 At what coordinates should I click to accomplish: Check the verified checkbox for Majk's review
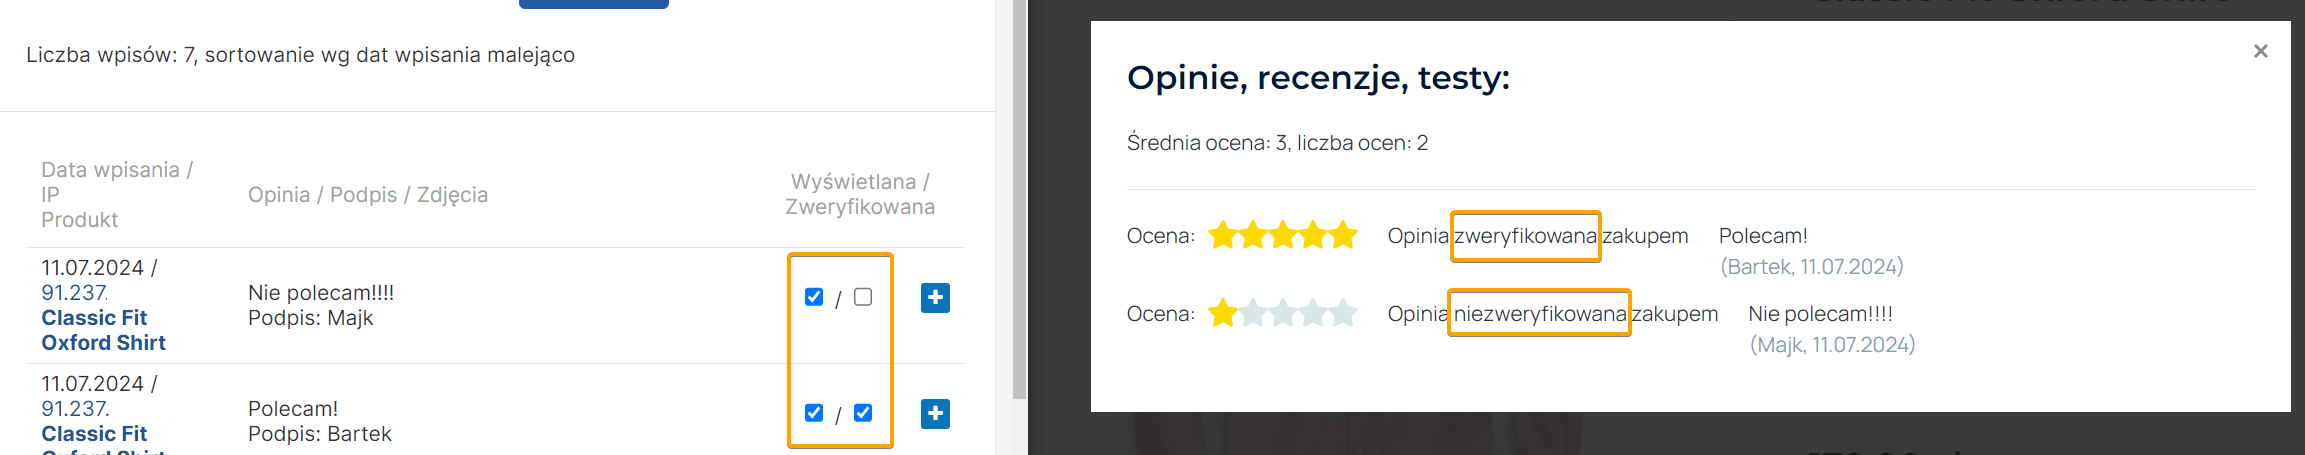[863, 297]
